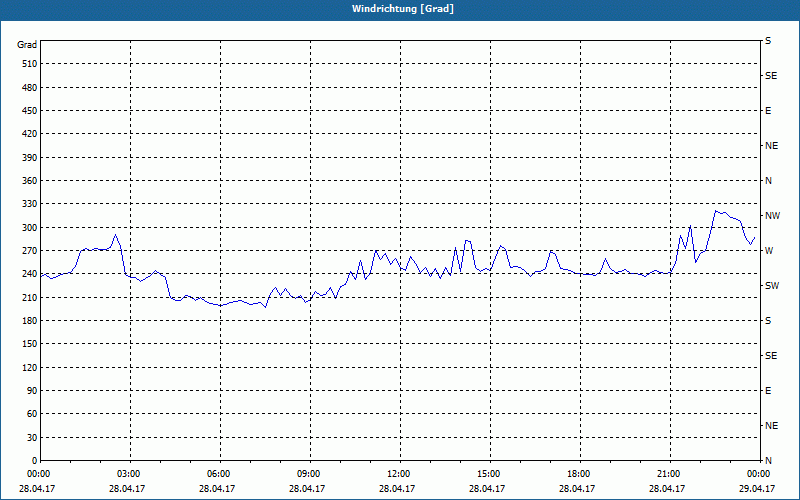
Task: Click the 60 degree axis label
Action: [x=32, y=414]
